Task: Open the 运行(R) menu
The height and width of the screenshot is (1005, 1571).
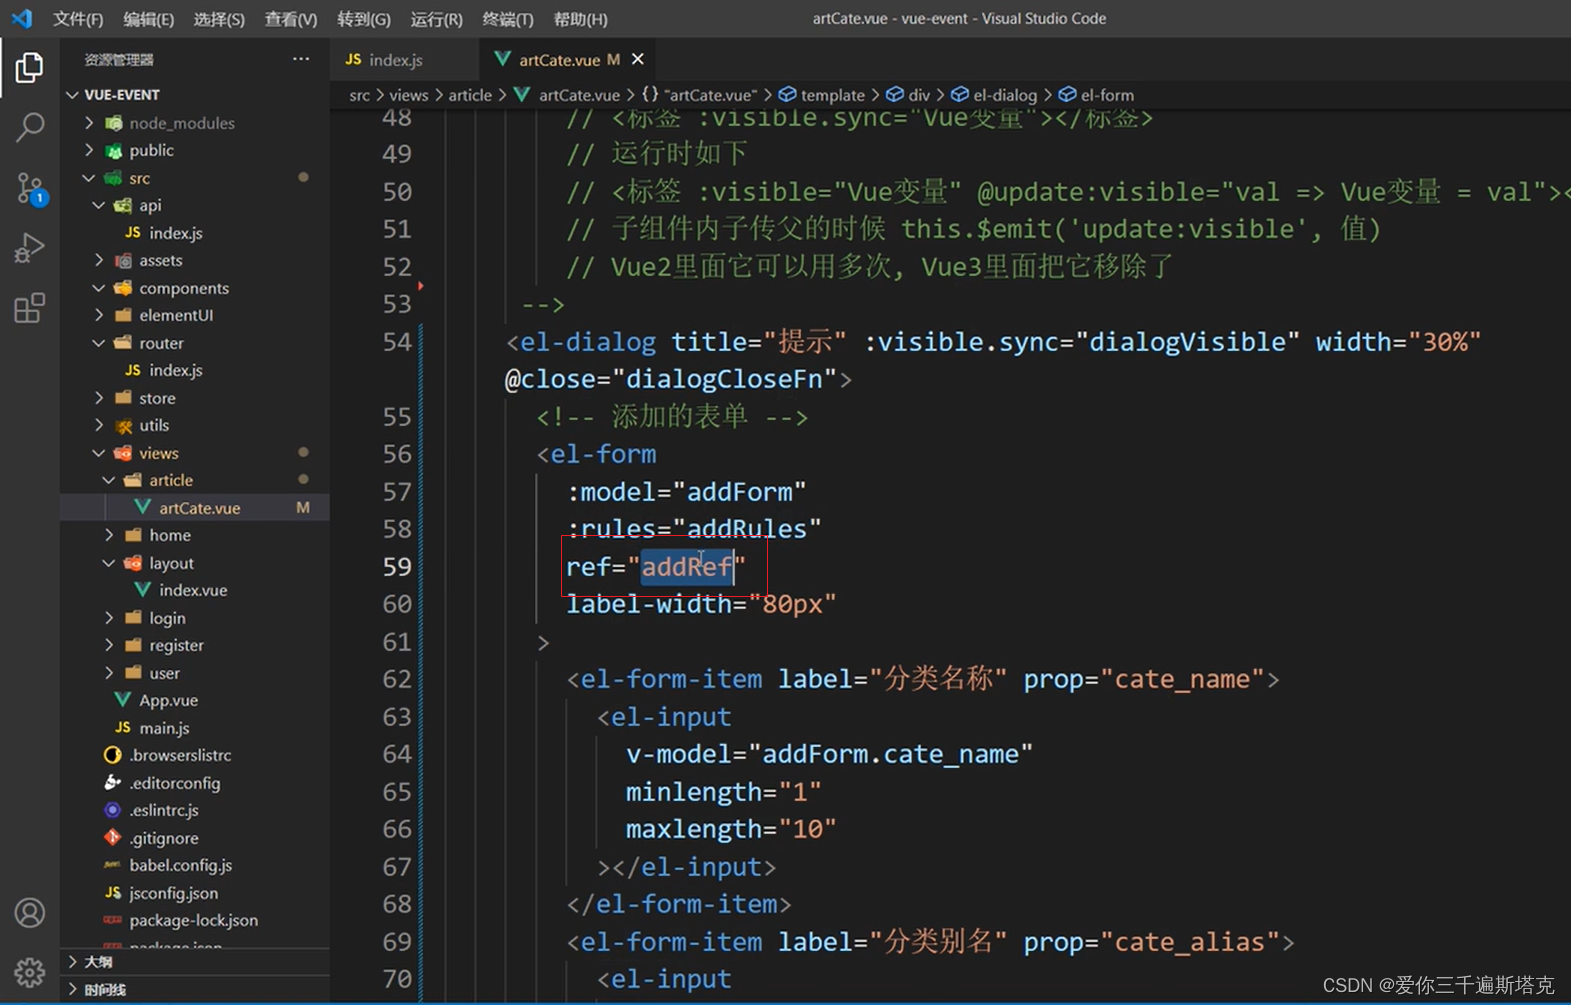Action: 437,19
